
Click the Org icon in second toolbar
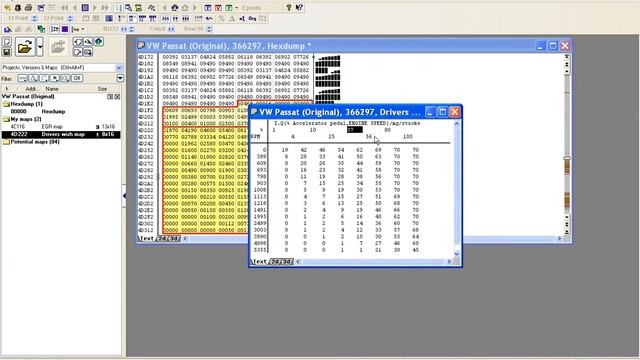pyautogui.click(x=252, y=19)
